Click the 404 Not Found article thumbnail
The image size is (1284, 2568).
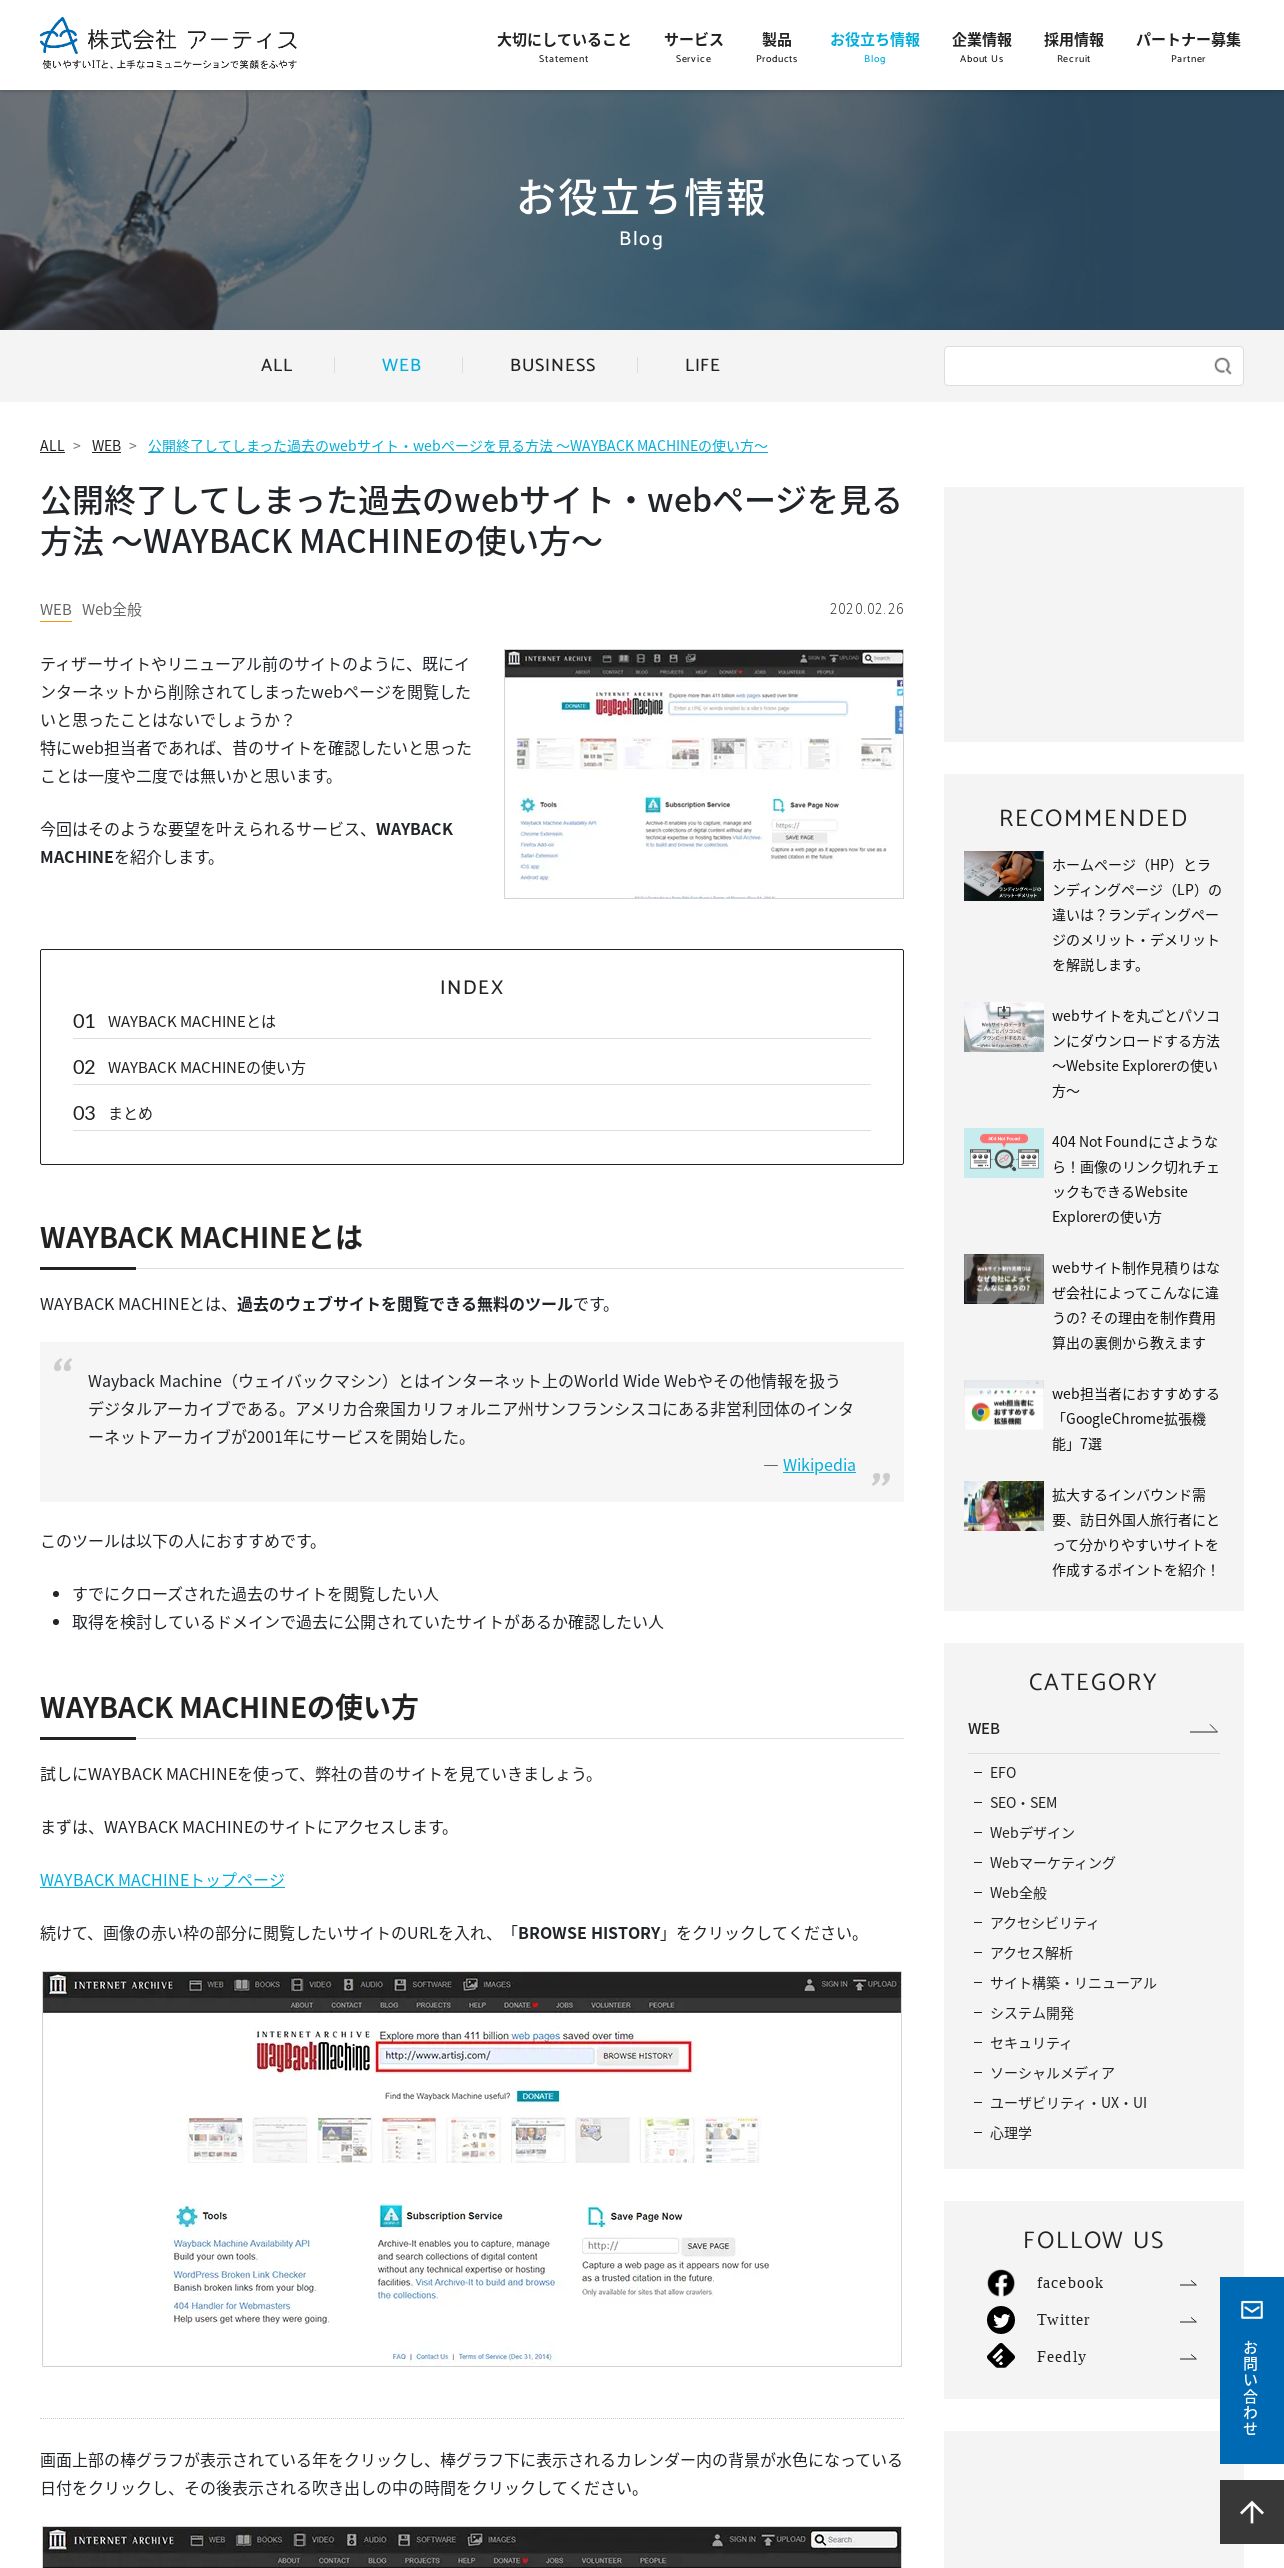pos(1004,1153)
